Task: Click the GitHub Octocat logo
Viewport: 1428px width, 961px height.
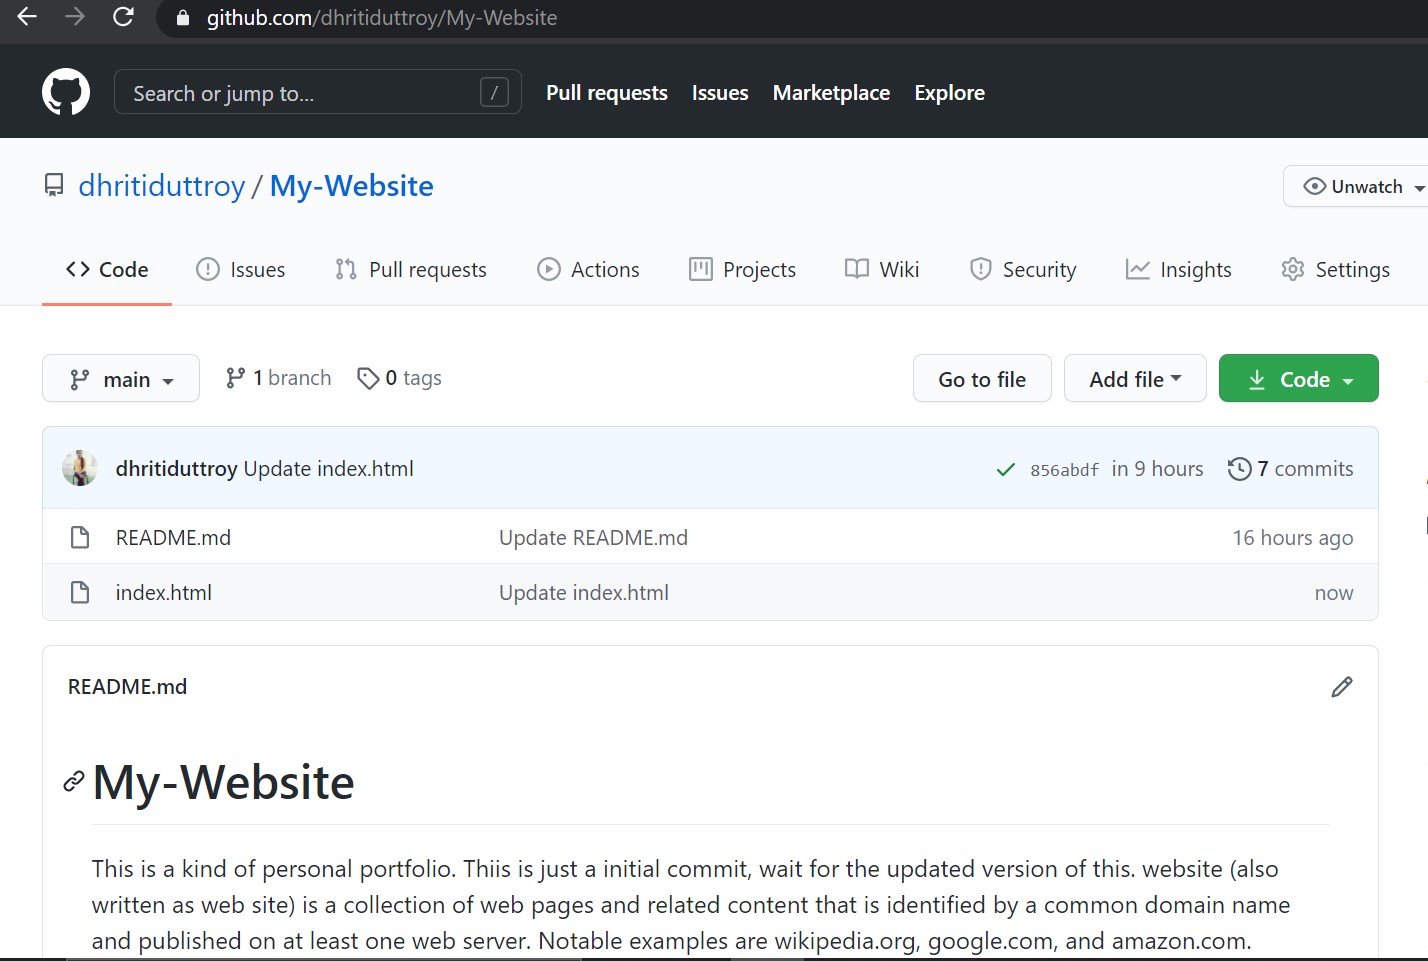Action: (x=66, y=92)
